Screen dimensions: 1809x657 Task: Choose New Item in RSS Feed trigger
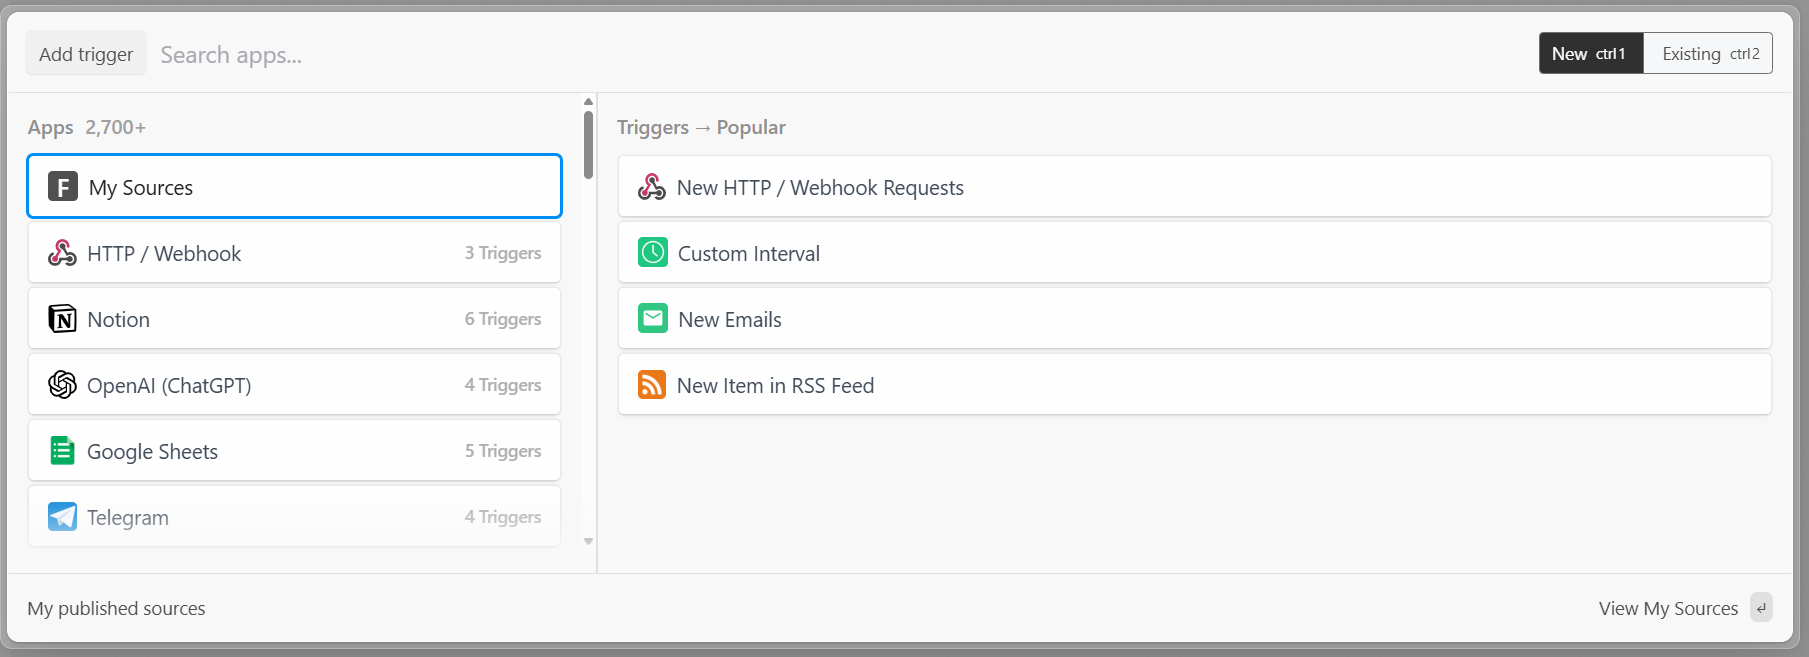1195,385
